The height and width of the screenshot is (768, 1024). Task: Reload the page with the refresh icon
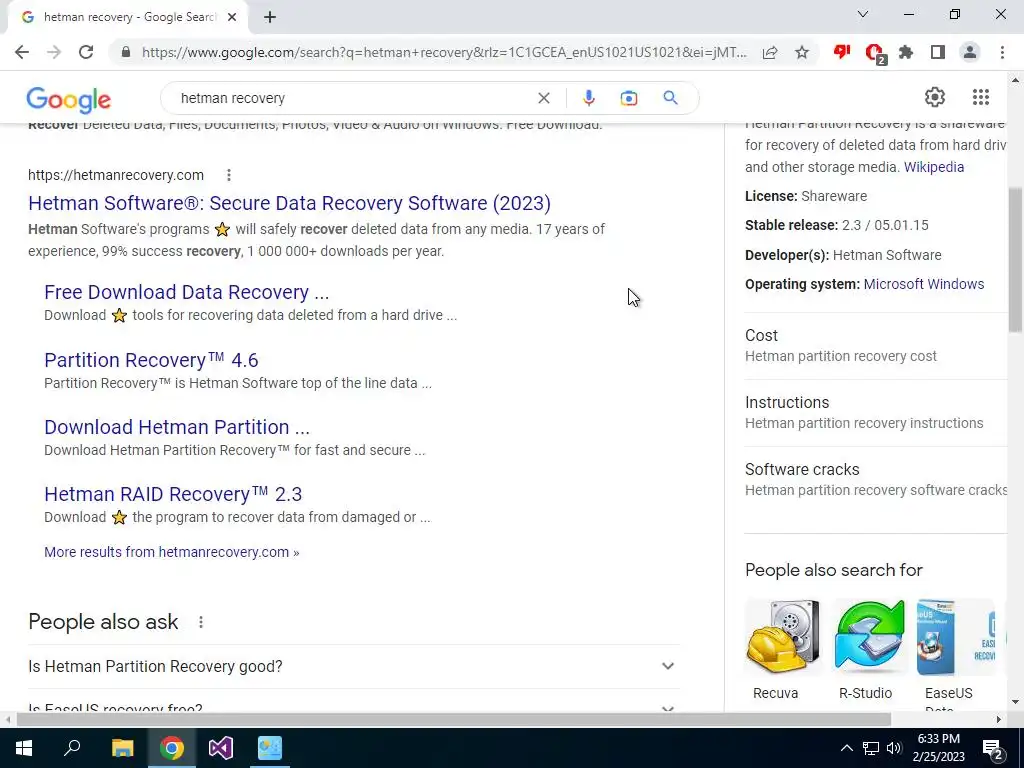coord(86,52)
